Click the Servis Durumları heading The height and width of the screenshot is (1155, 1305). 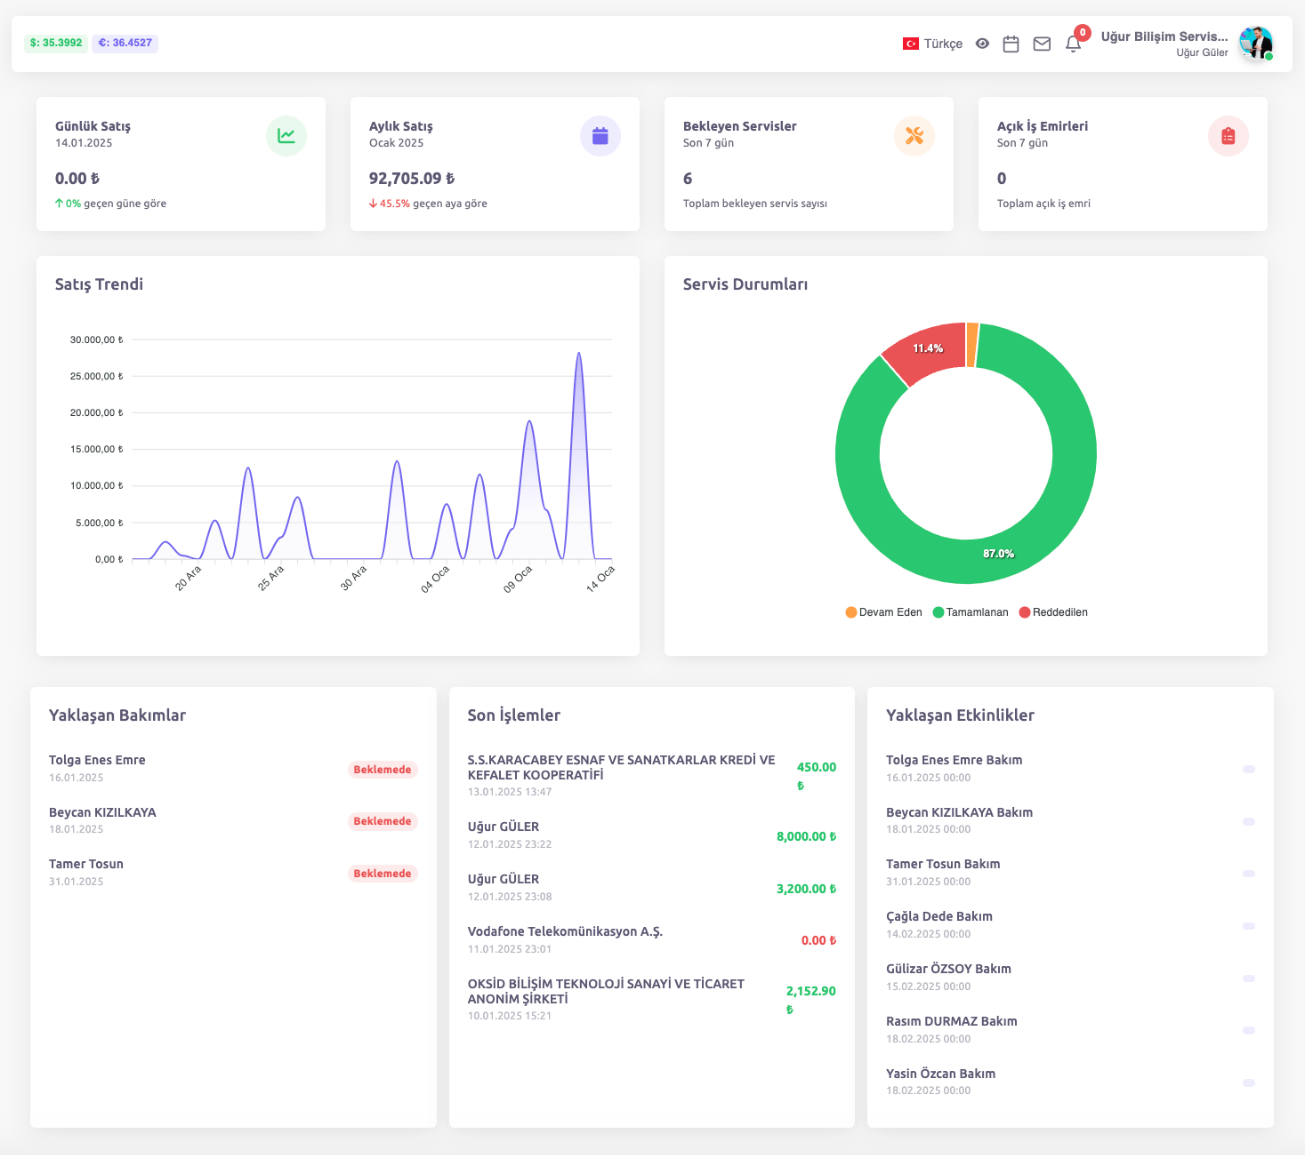point(745,284)
